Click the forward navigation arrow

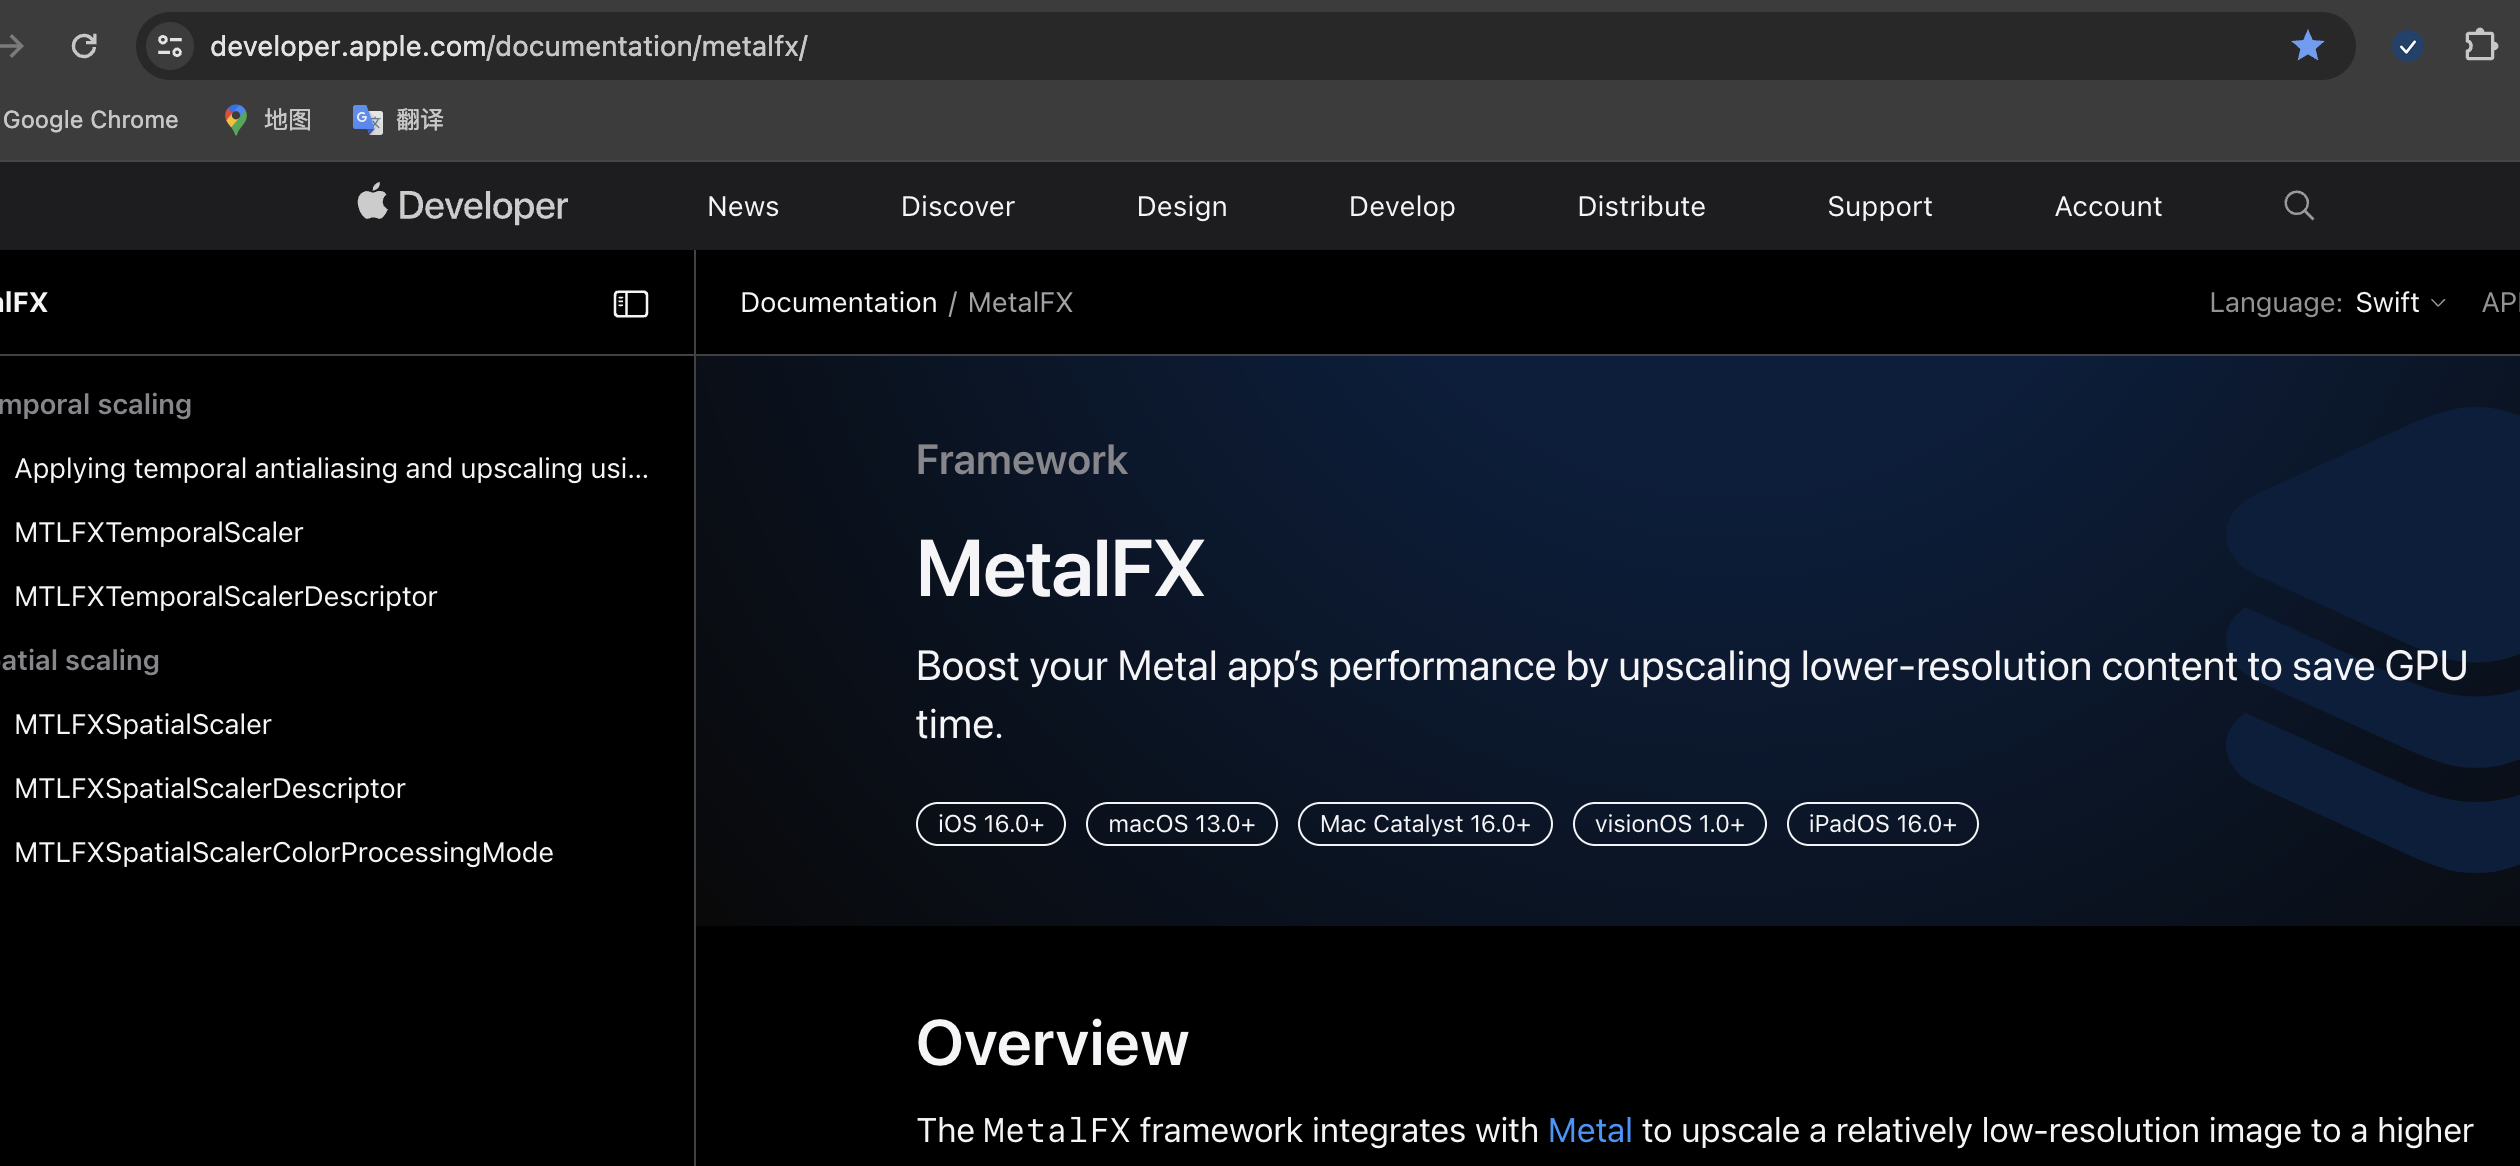(x=12, y=46)
